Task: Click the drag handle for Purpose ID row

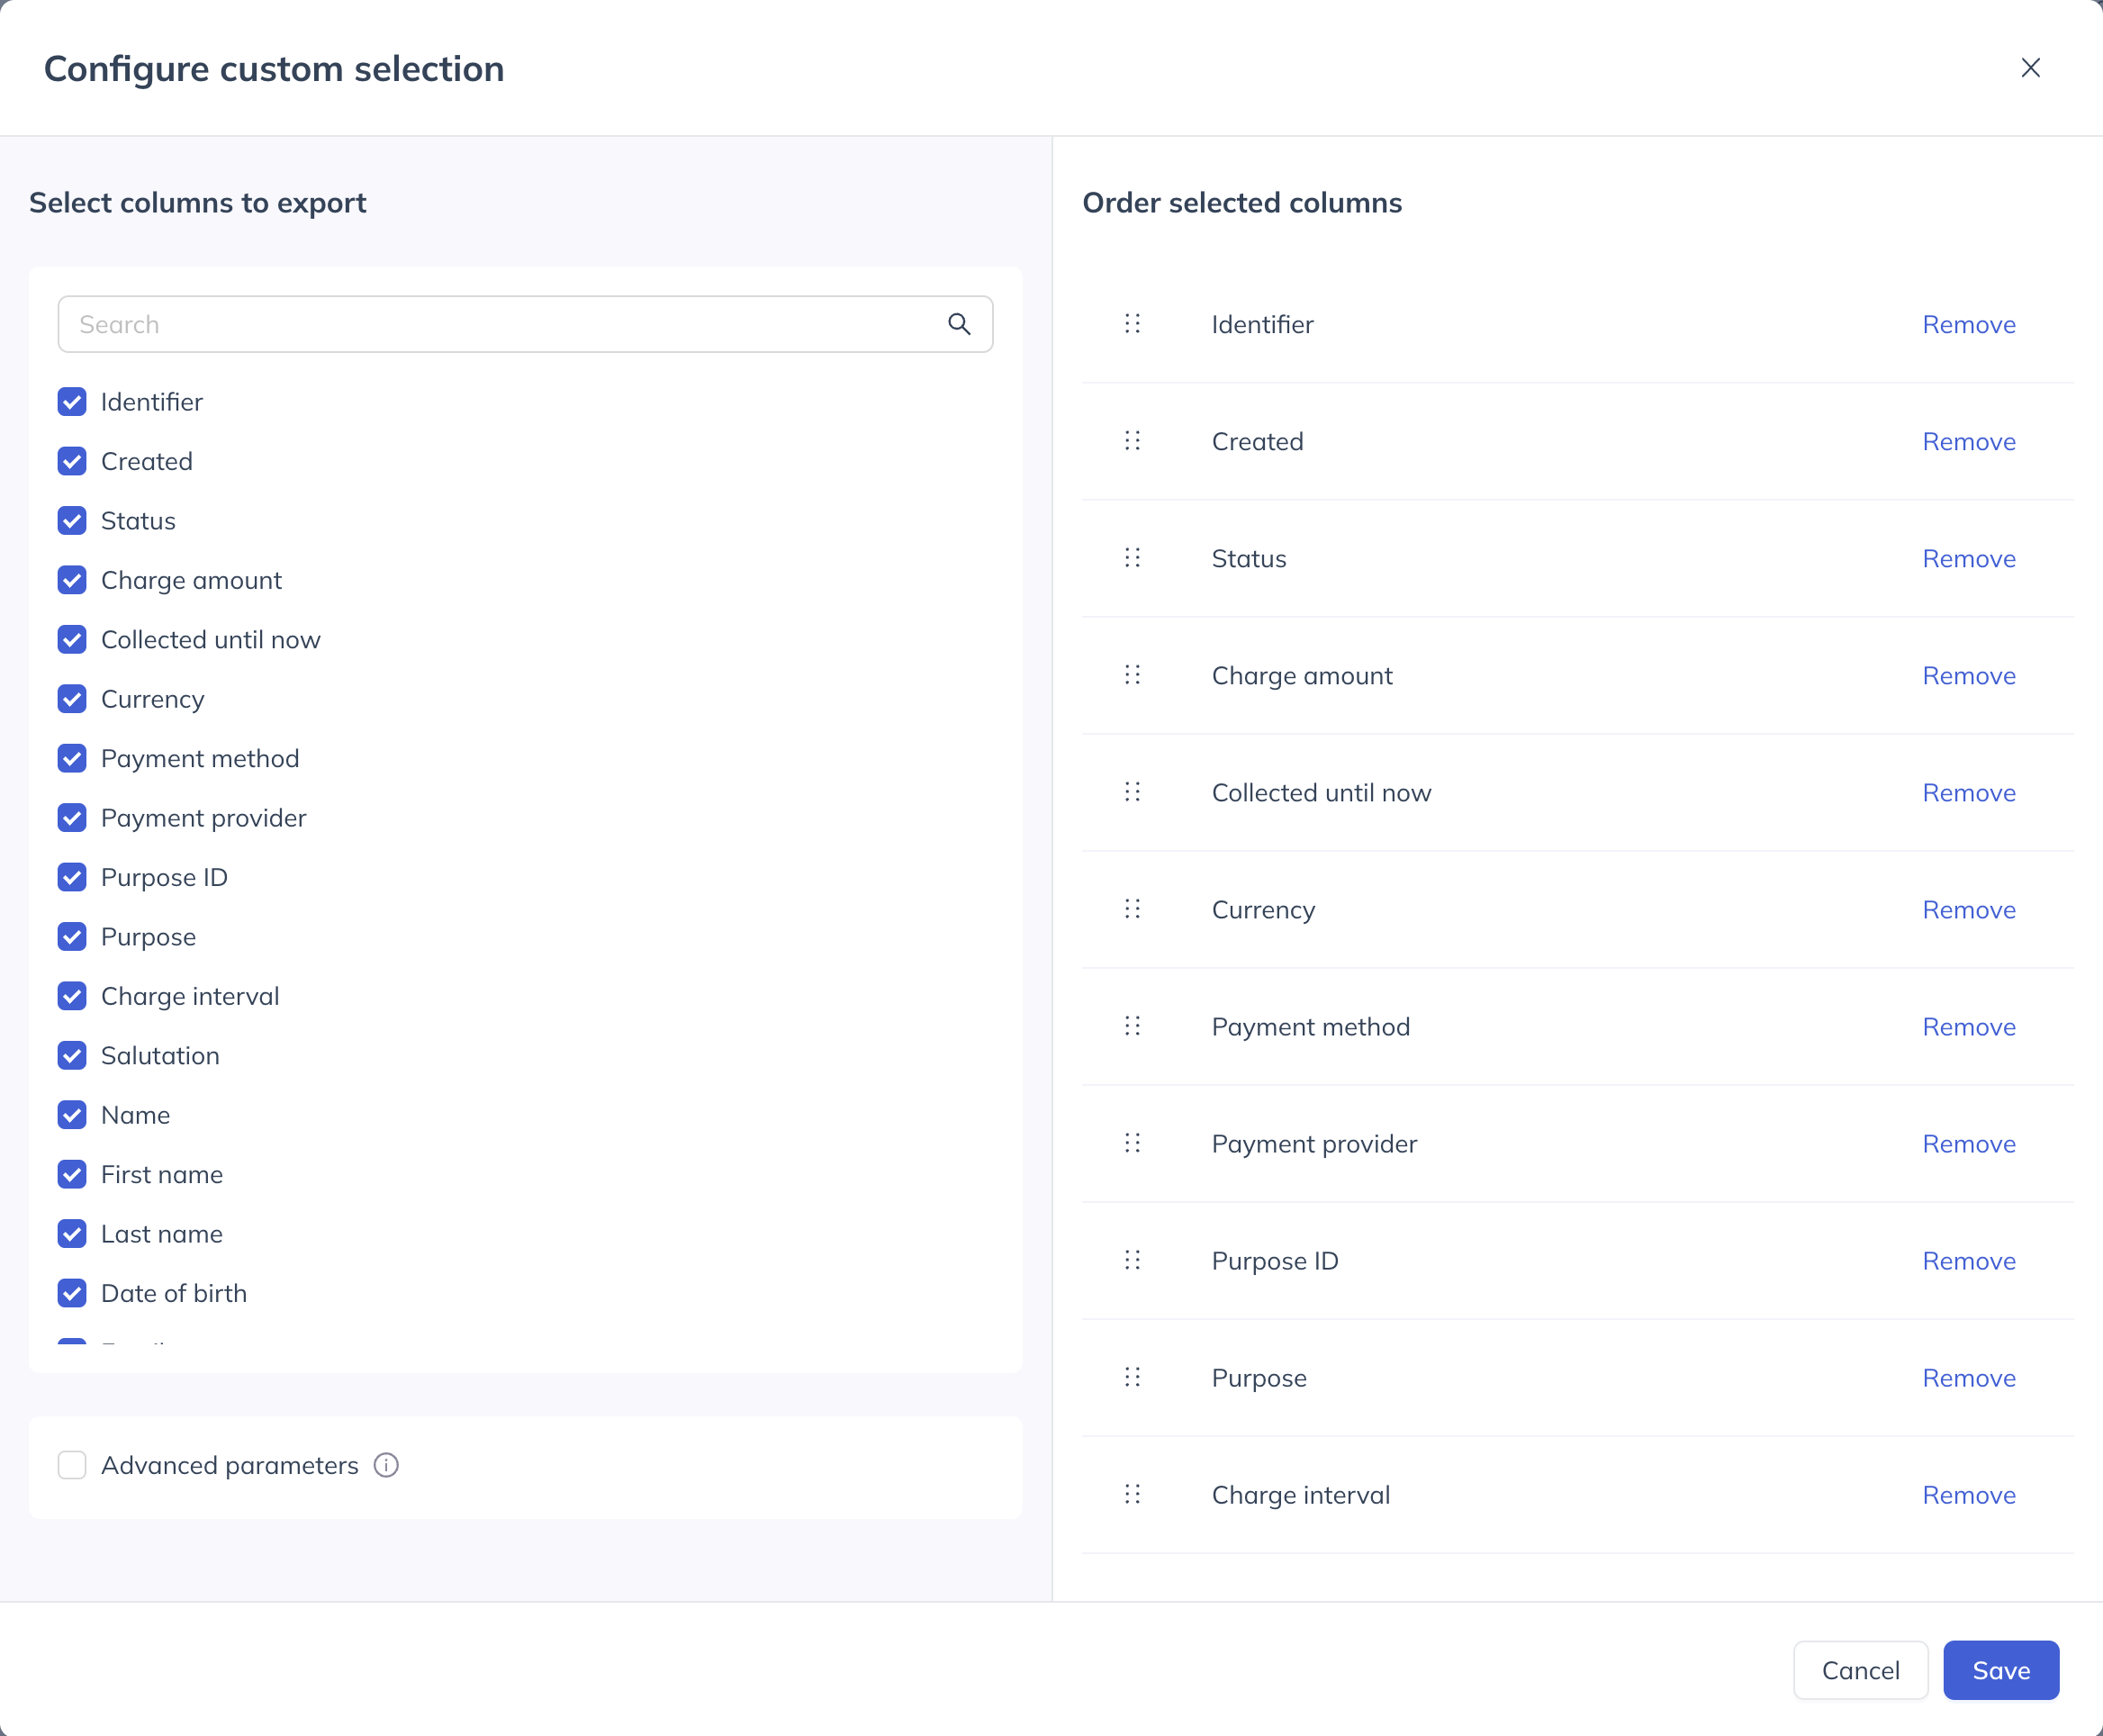Action: [1132, 1260]
